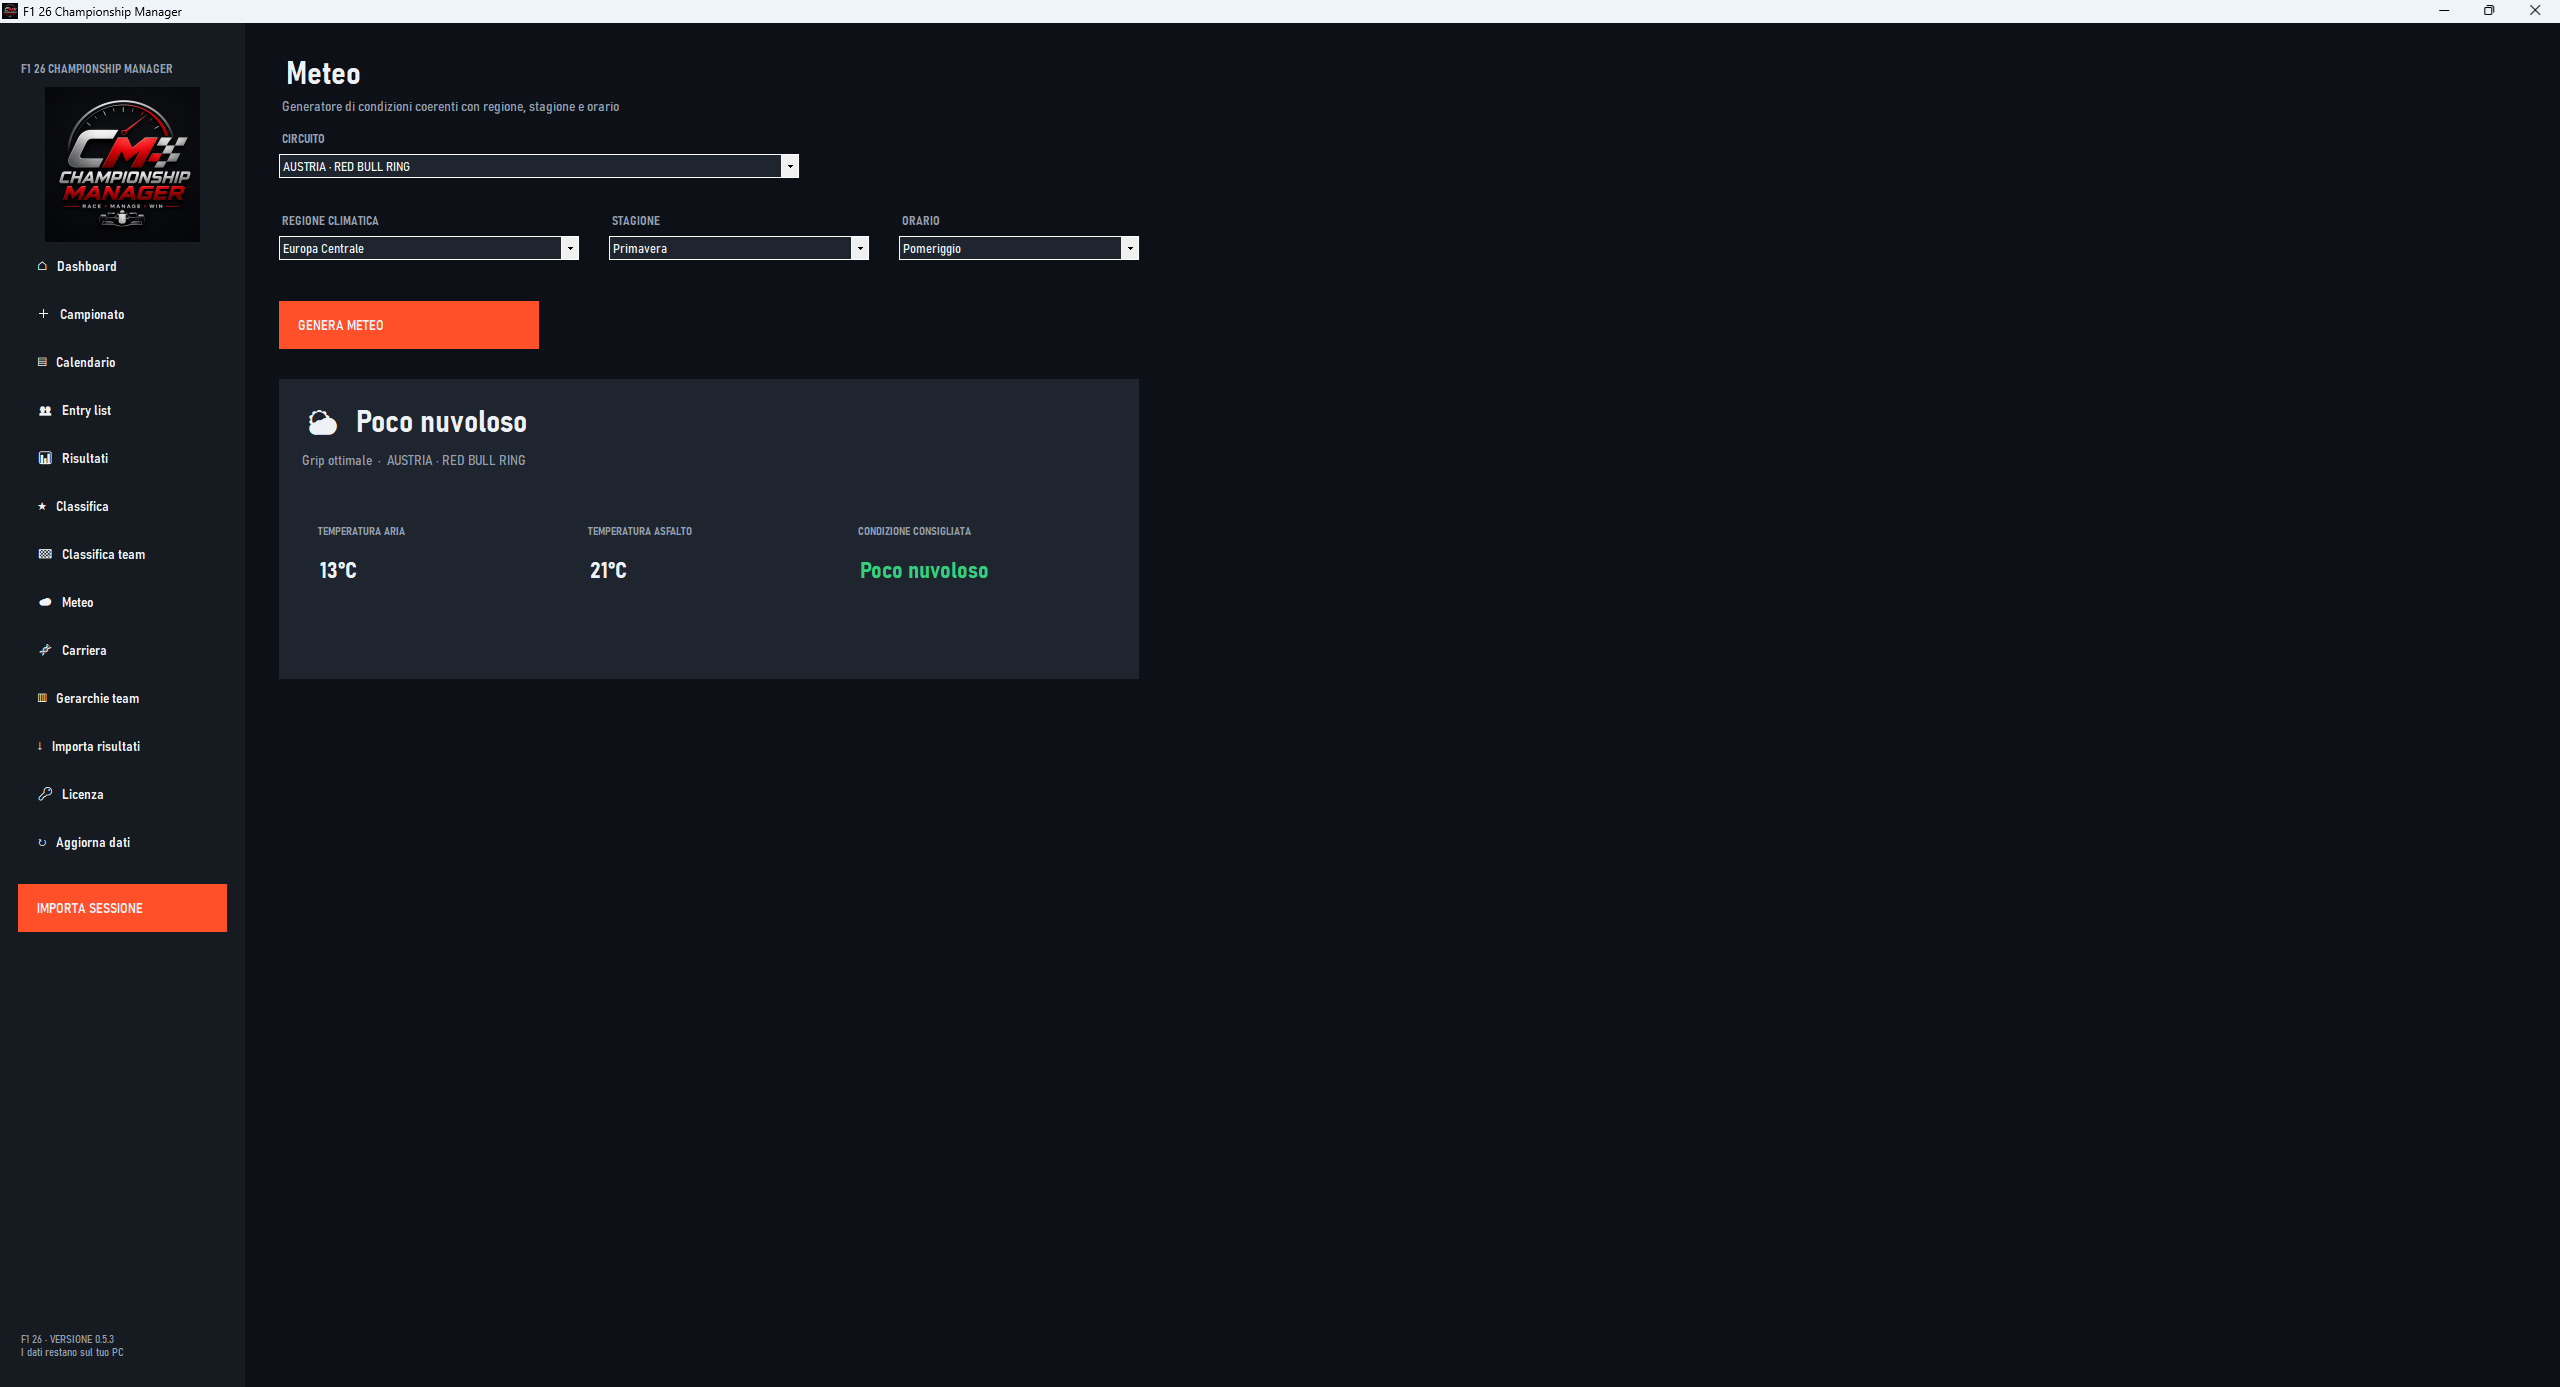Open Dashboard via its home icon
The height and width of the screenshot is (1387, 2560).
tap(42, 266)
